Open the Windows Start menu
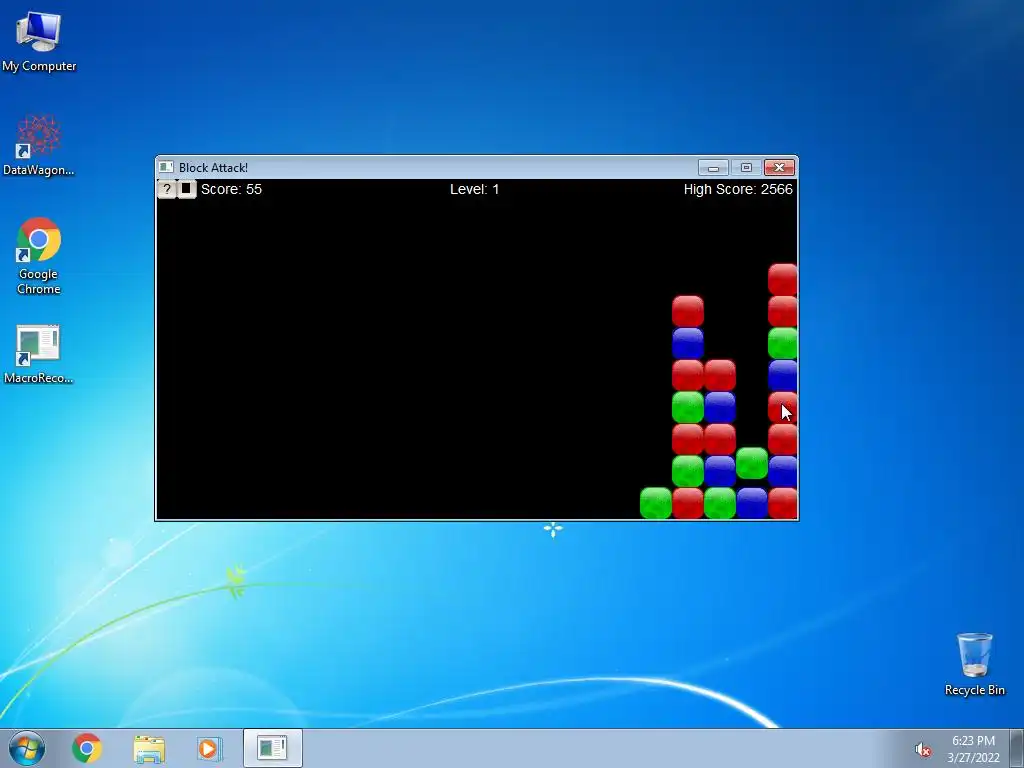This screenshot has height=768, width=1024. (x=27, y=748)
